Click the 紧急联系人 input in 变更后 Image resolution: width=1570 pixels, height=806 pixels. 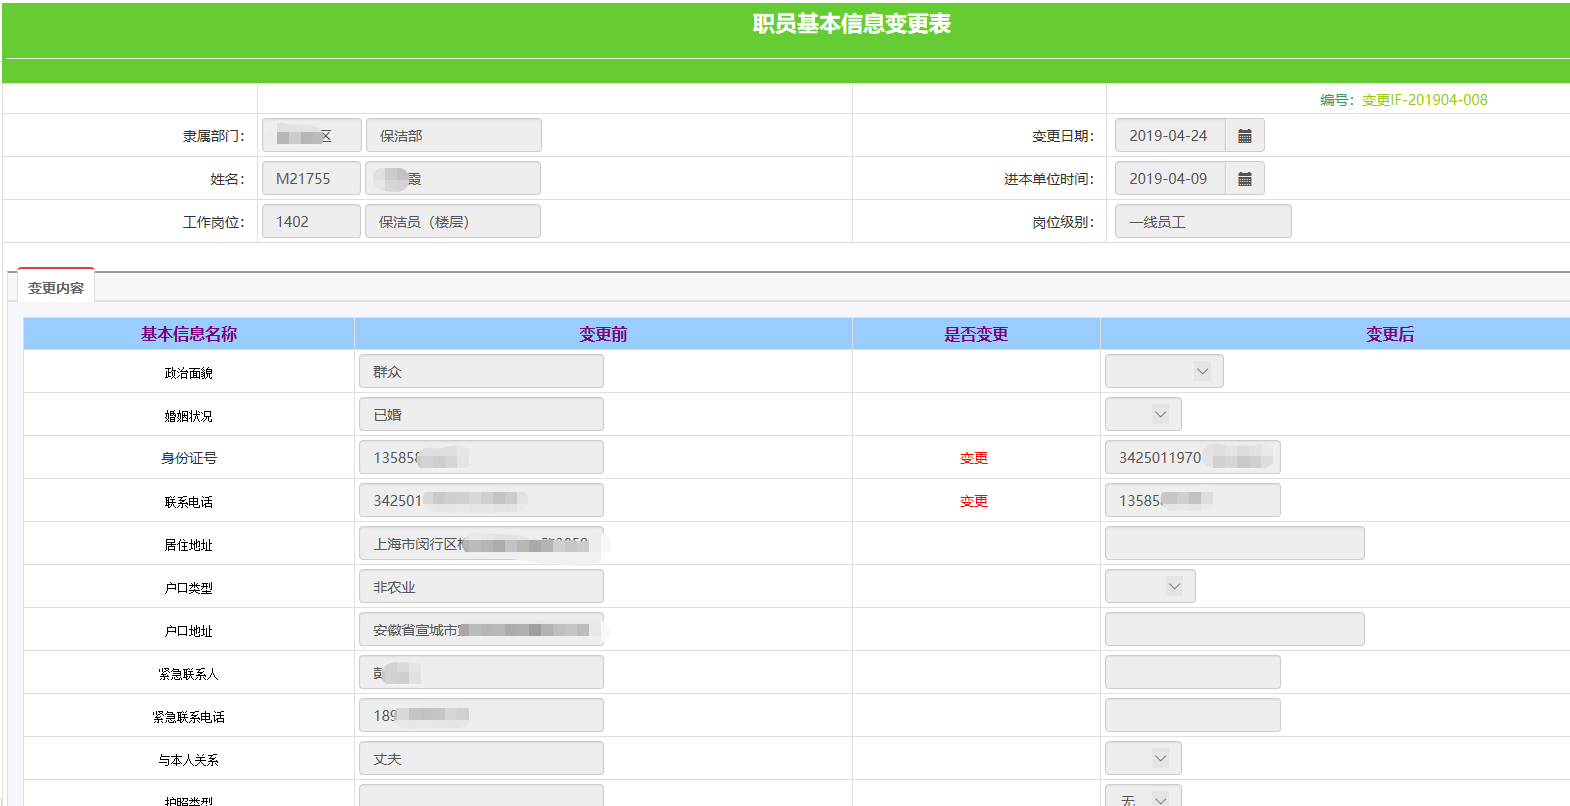tap(1192, 673)
